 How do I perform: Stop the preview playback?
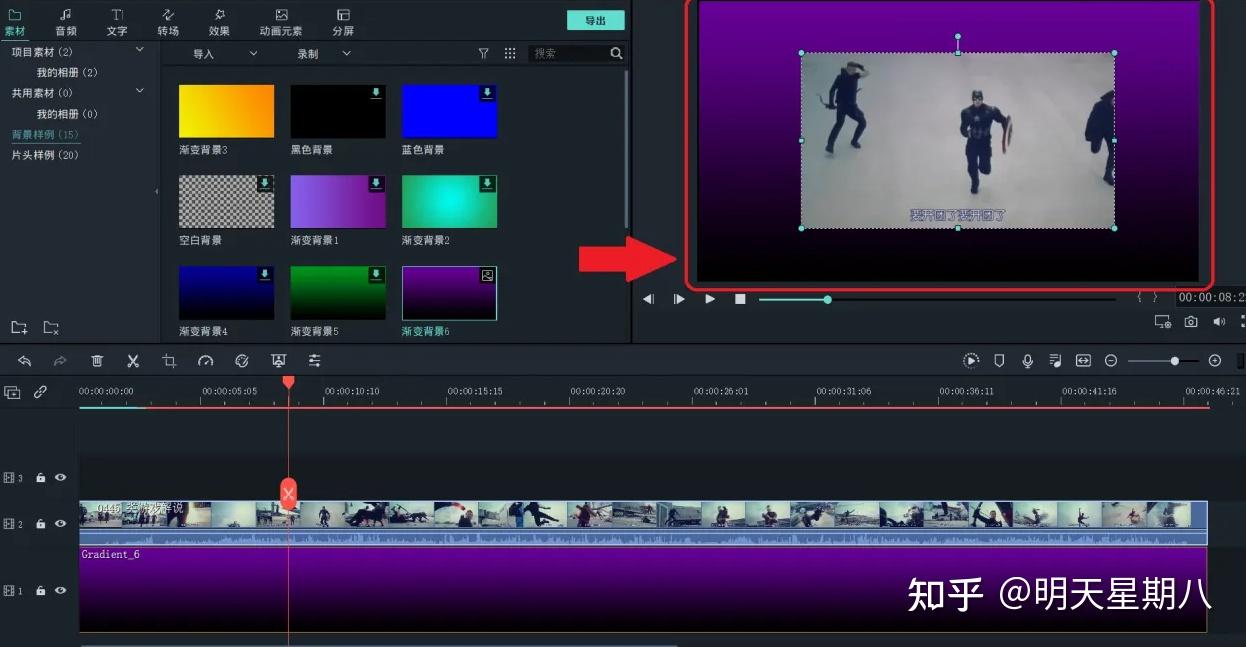tap(740, 299)
